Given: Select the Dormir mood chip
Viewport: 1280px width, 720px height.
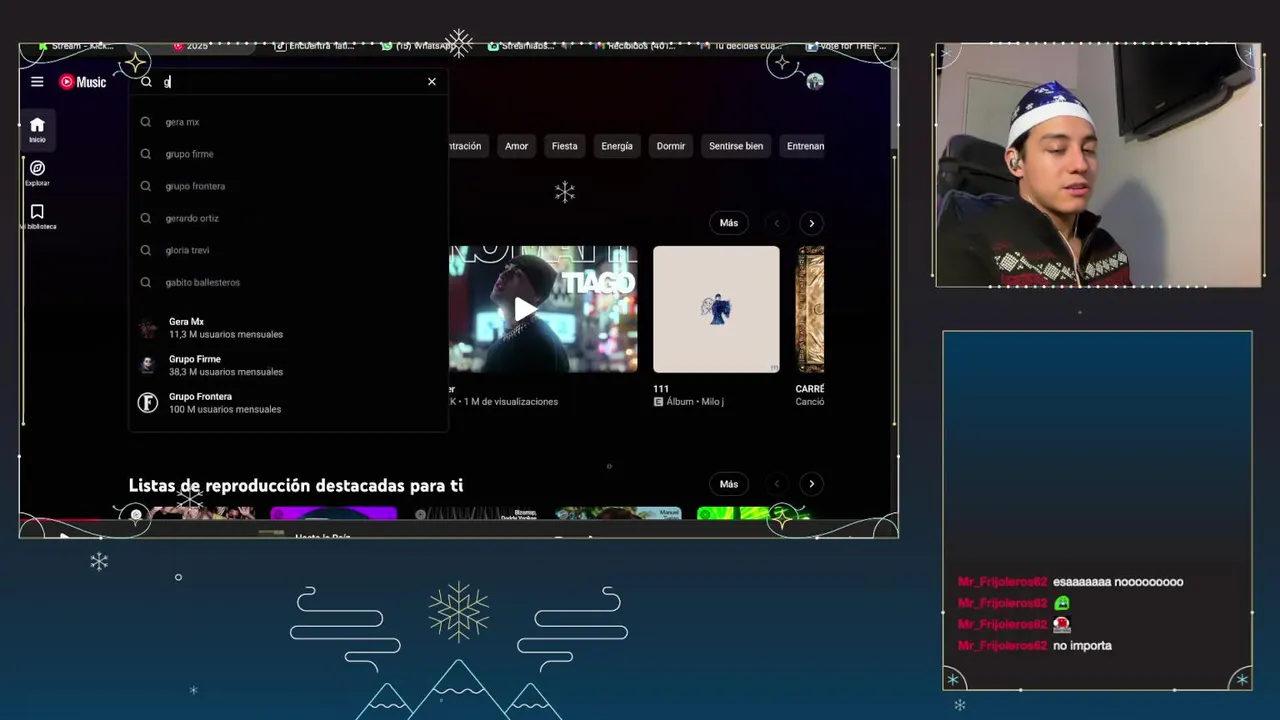Looking at the screenshot, I should [671, 146].
